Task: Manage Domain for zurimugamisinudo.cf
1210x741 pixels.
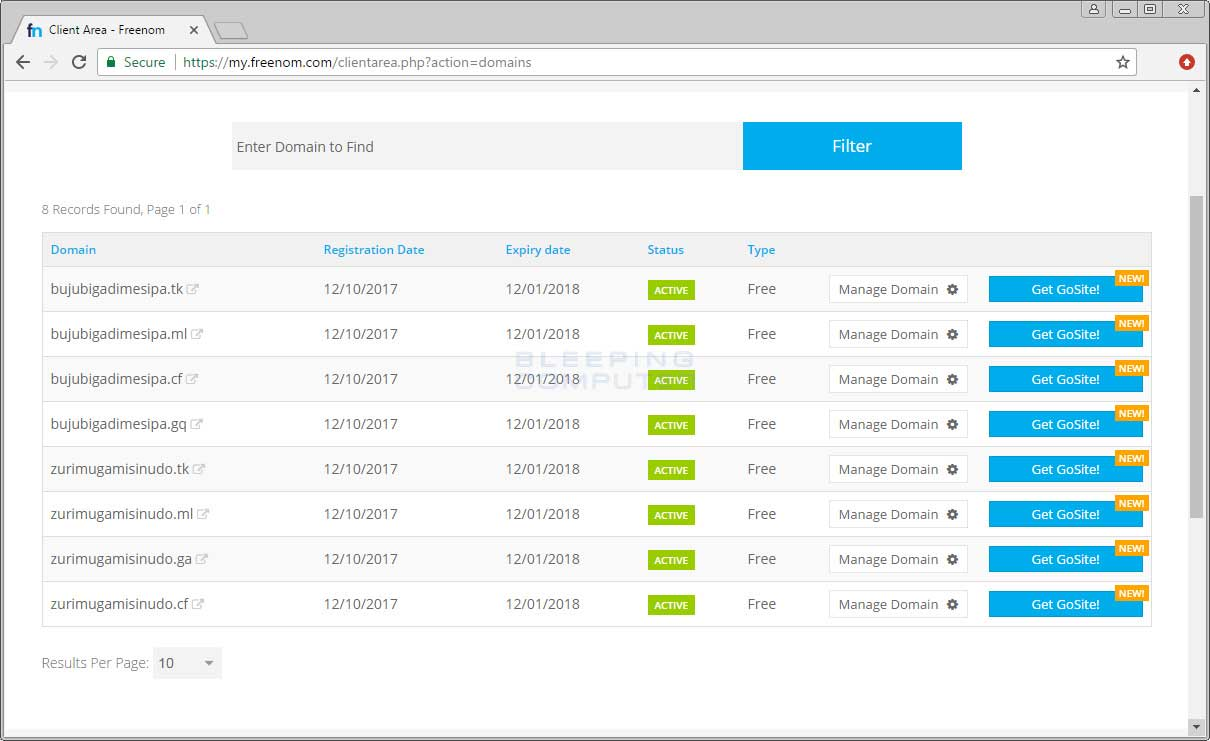Action: click(x=898, y=604)
